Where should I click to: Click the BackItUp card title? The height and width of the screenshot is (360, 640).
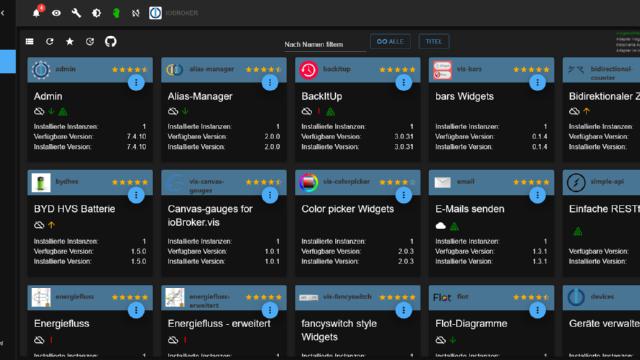coord(322,96)
